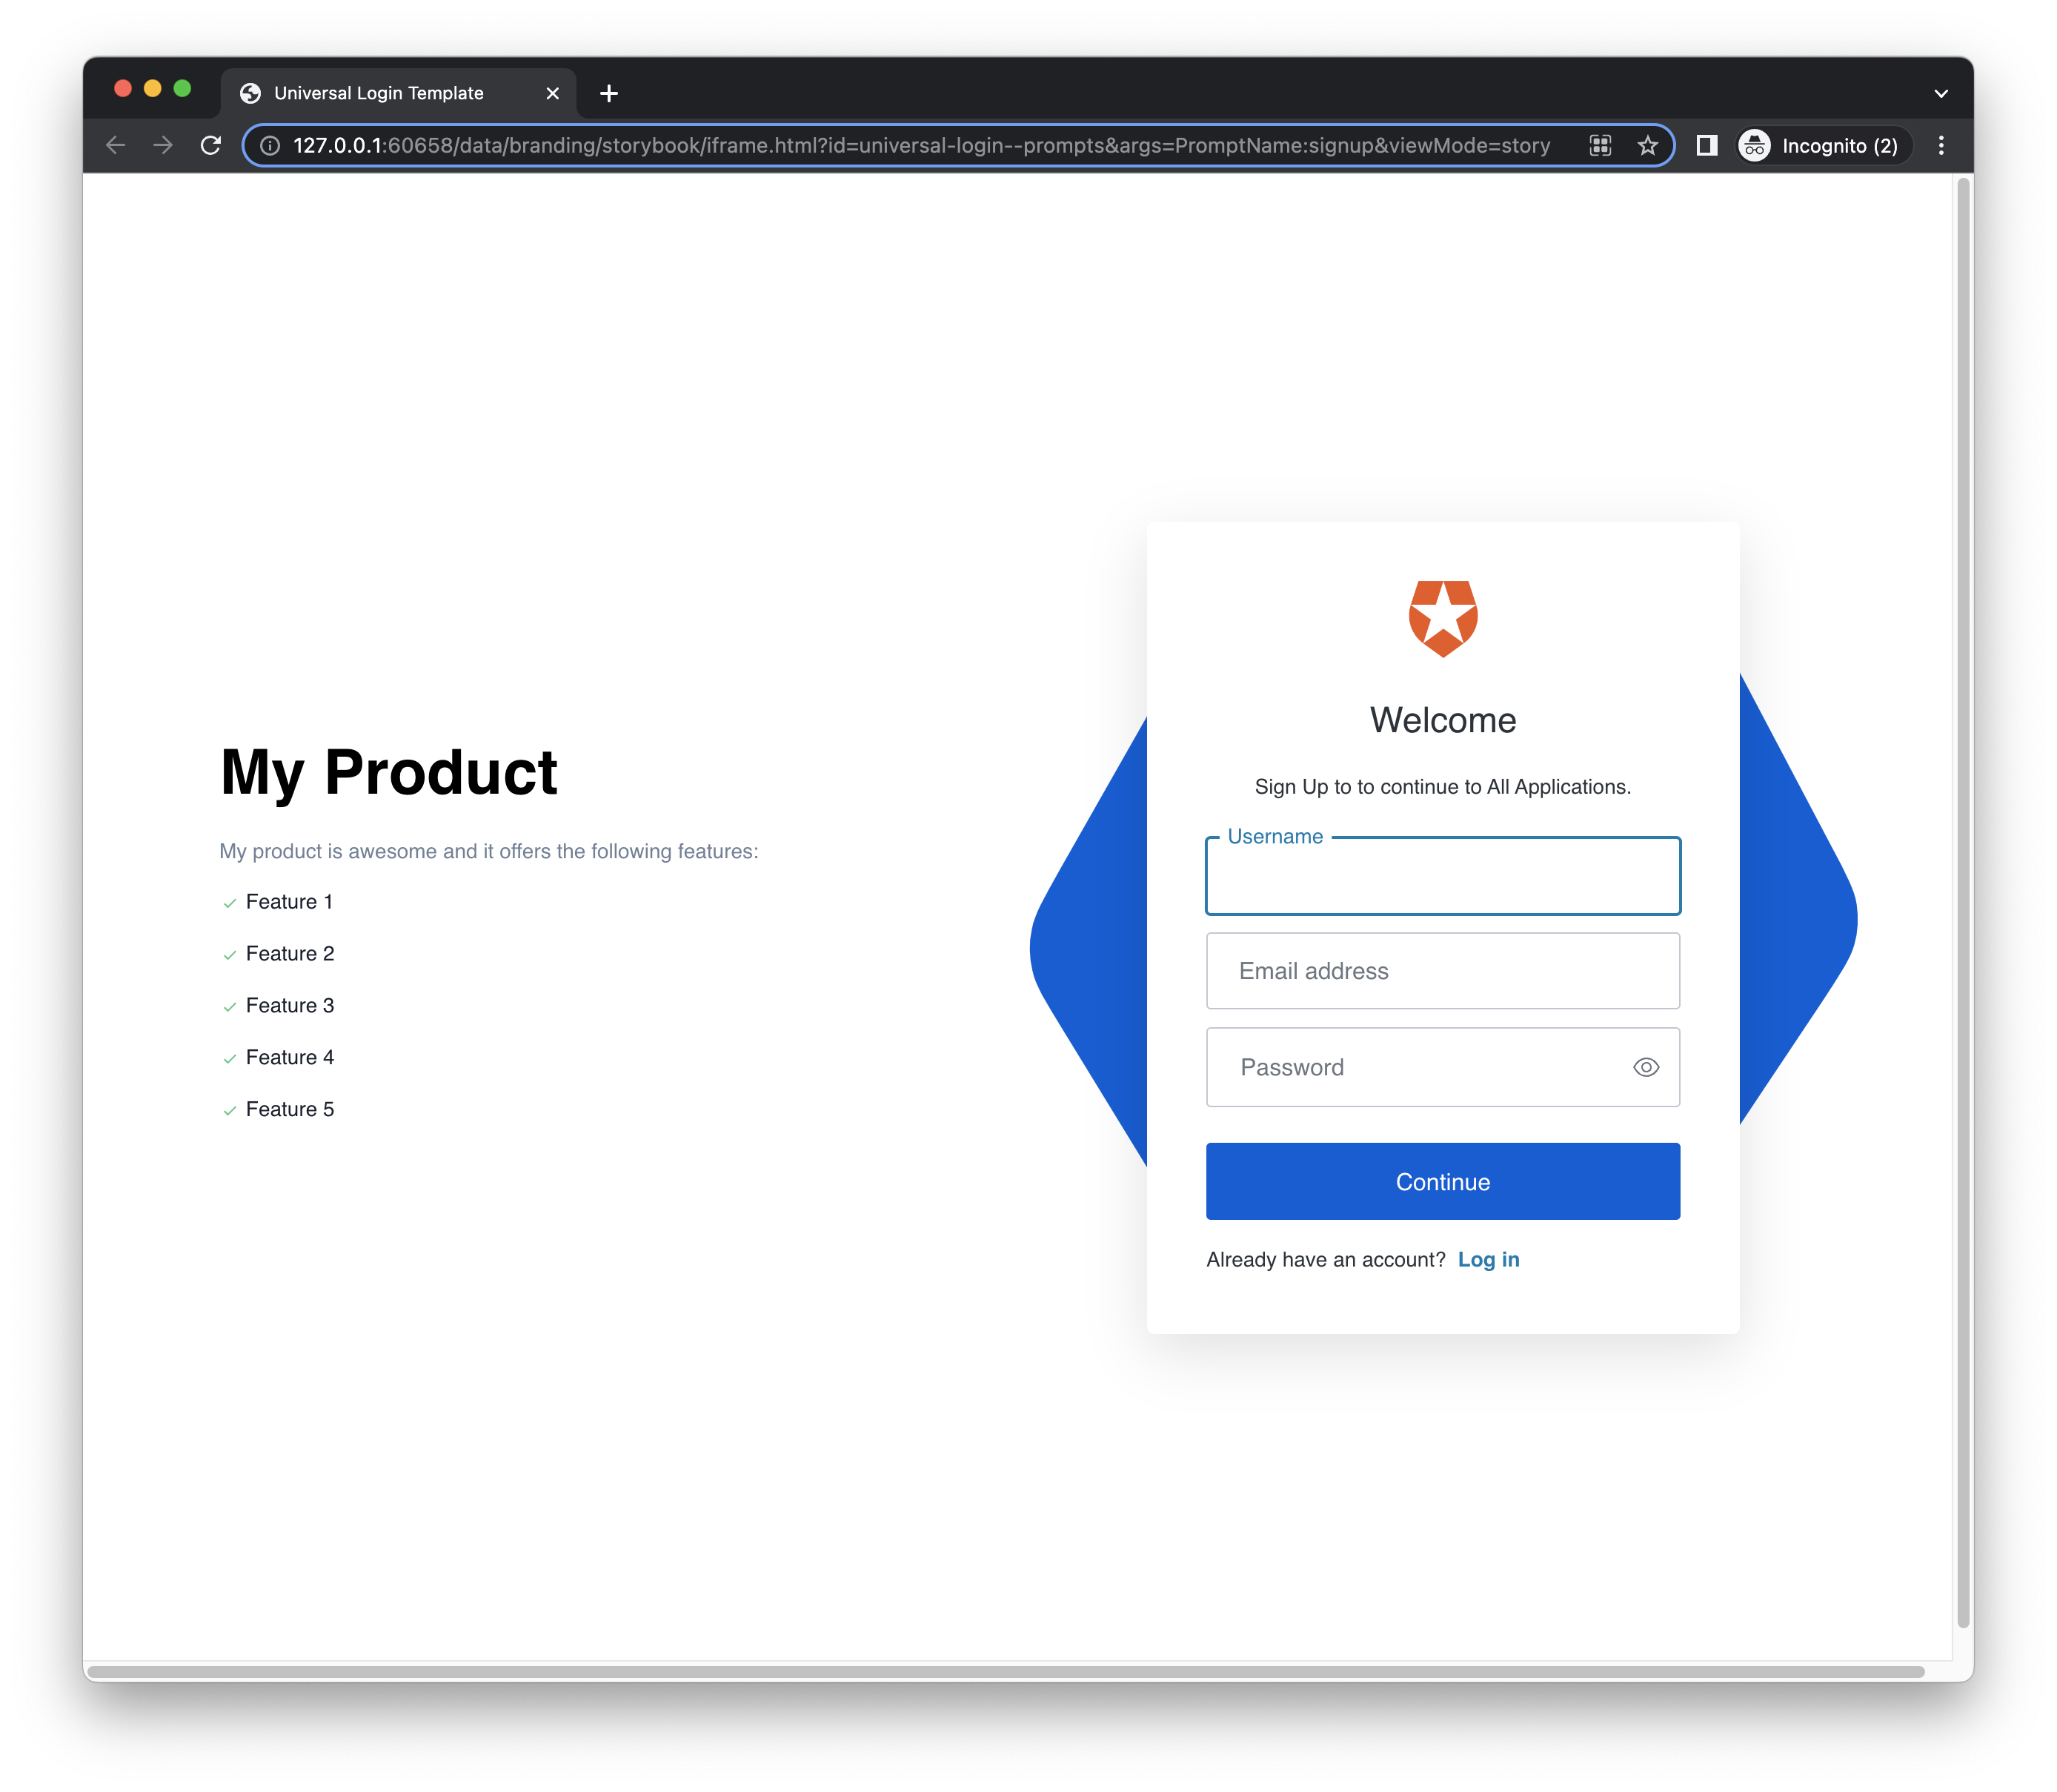Click the bookmark star icon

point(1648,145)
